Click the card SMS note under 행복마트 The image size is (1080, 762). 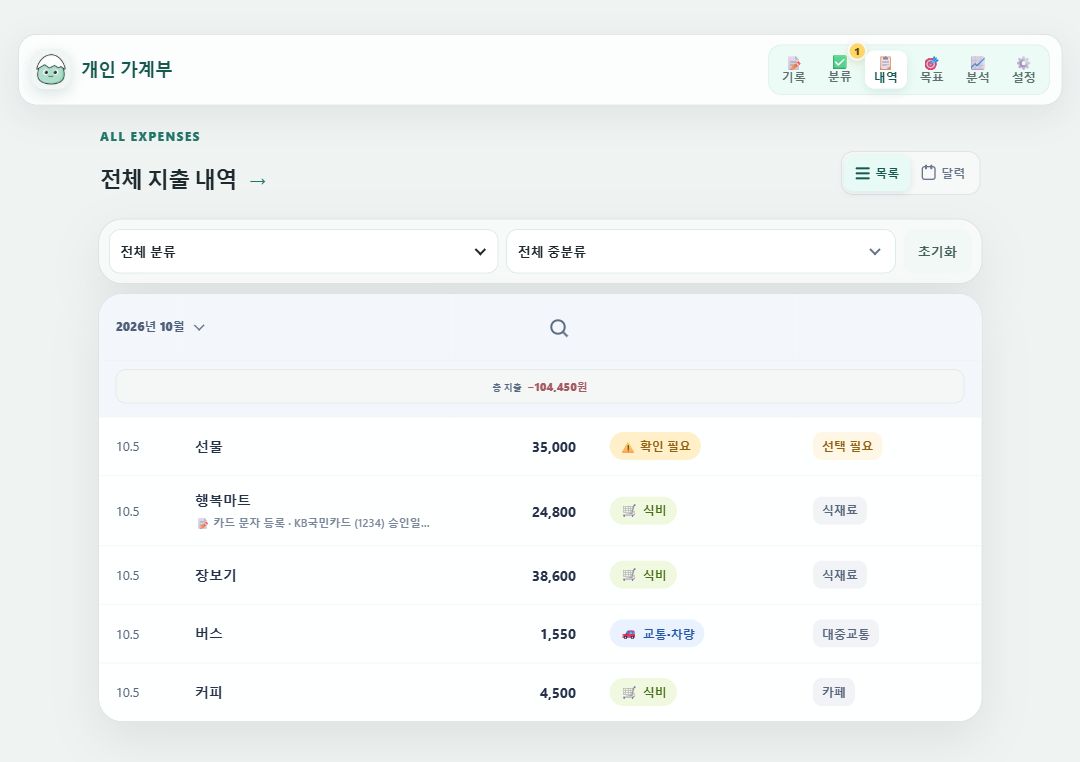click(x=313, y=523)
